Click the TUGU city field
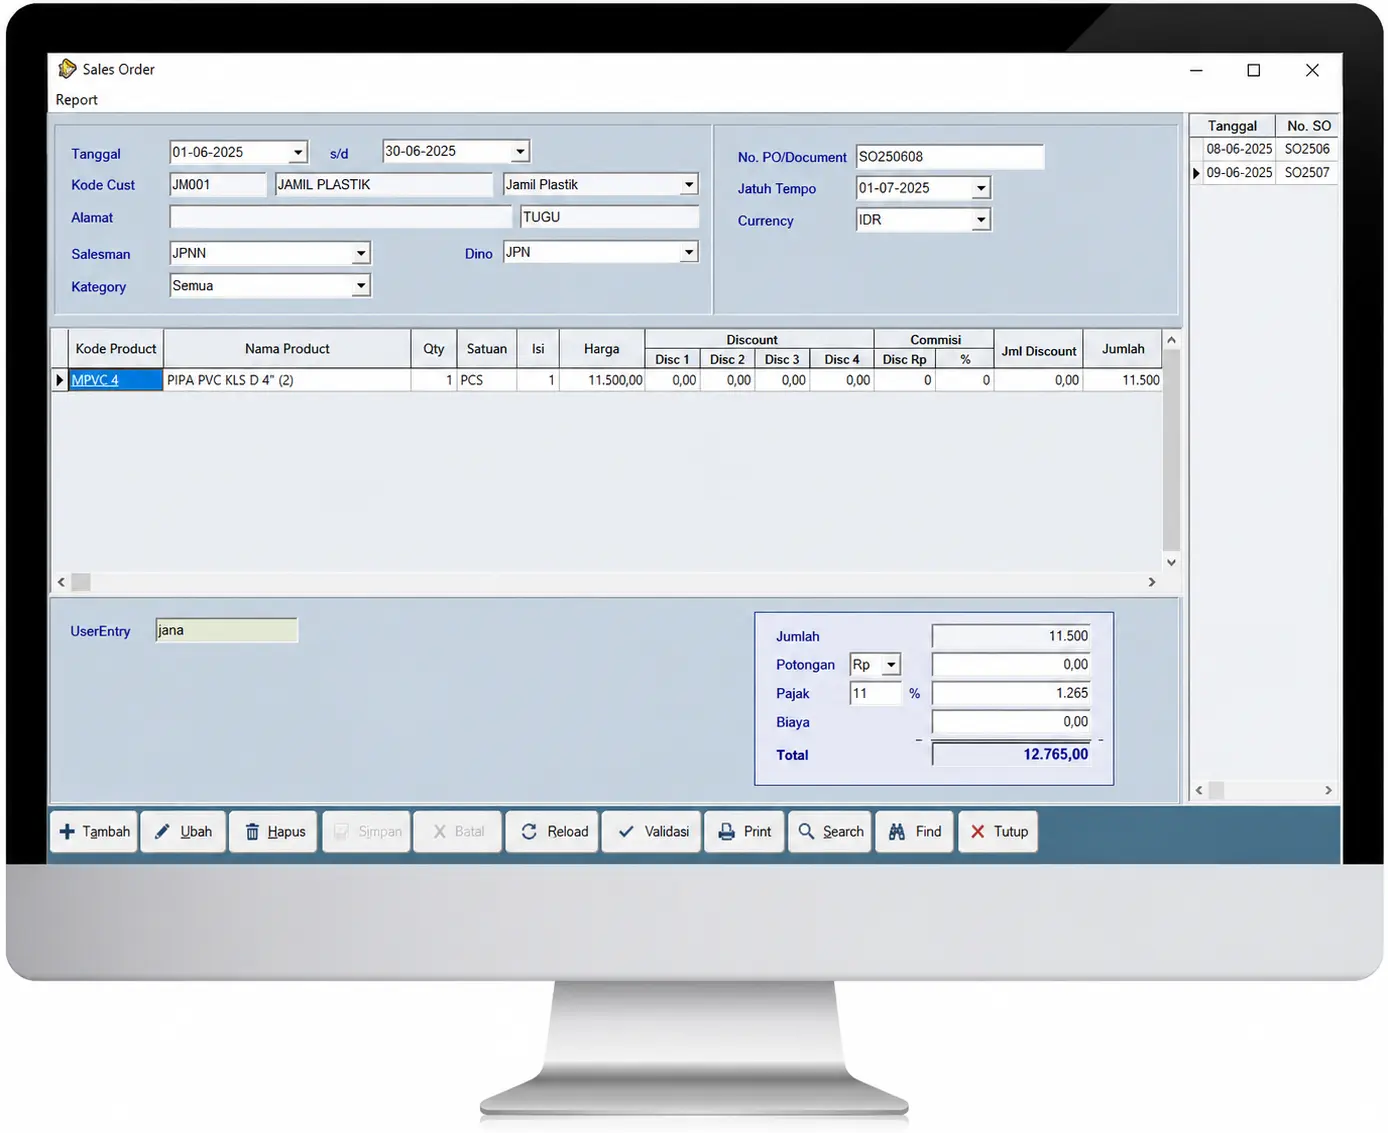1388x1133 pixels. pos(609,217)
